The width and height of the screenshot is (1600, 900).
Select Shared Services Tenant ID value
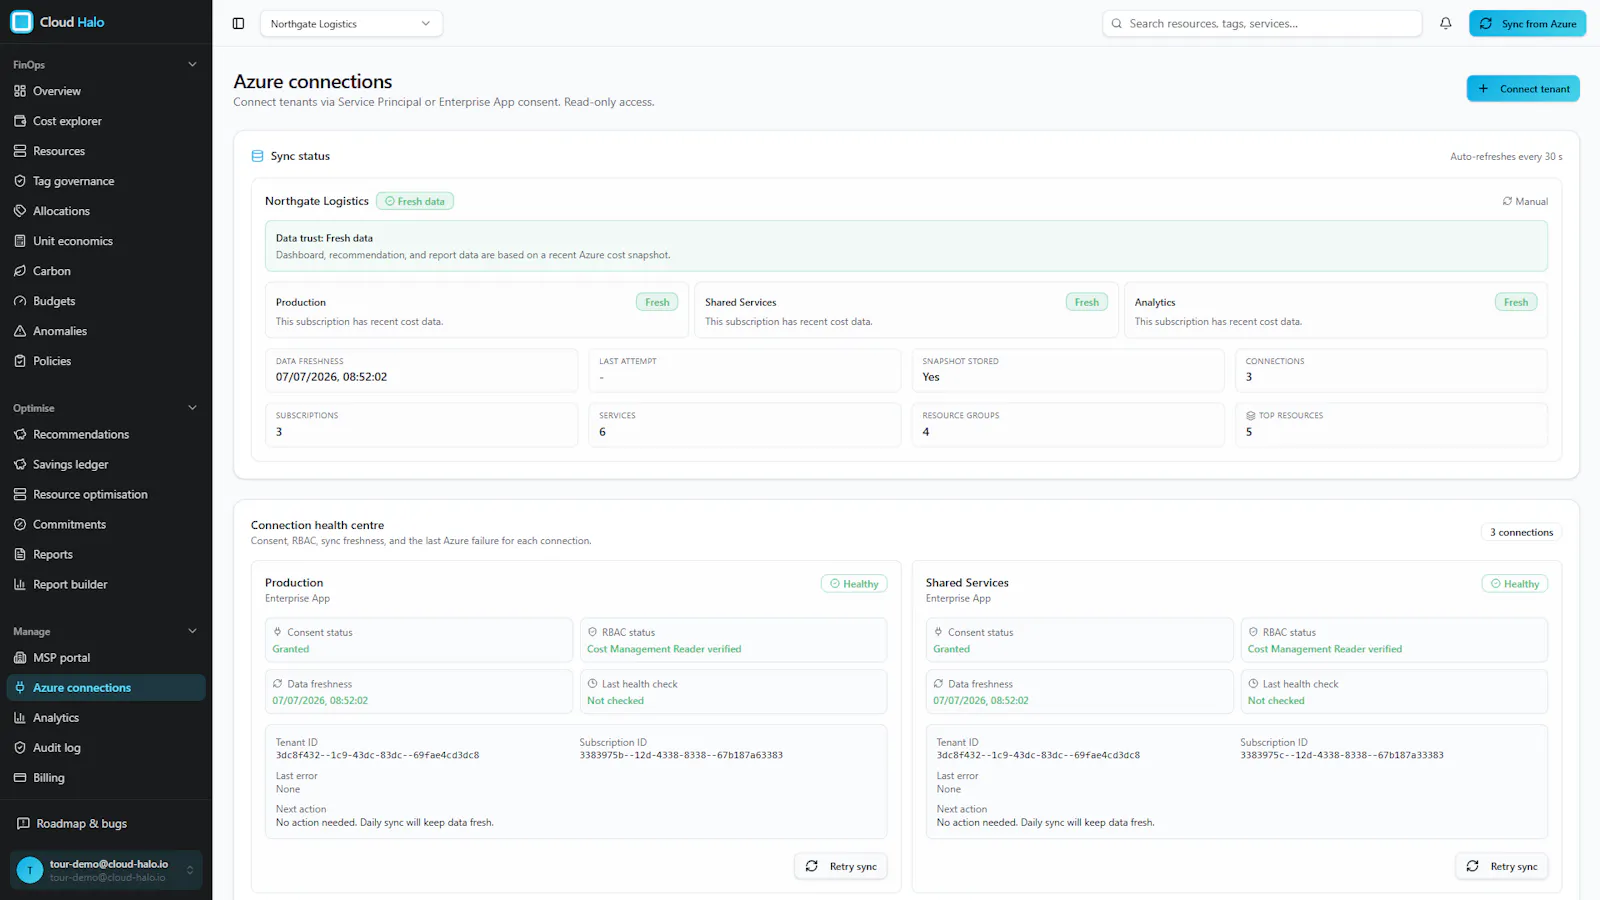(1038, 755)
